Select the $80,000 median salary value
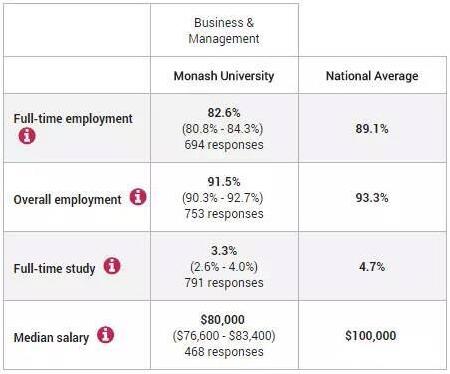450x374 pixels. click(223, 320)
